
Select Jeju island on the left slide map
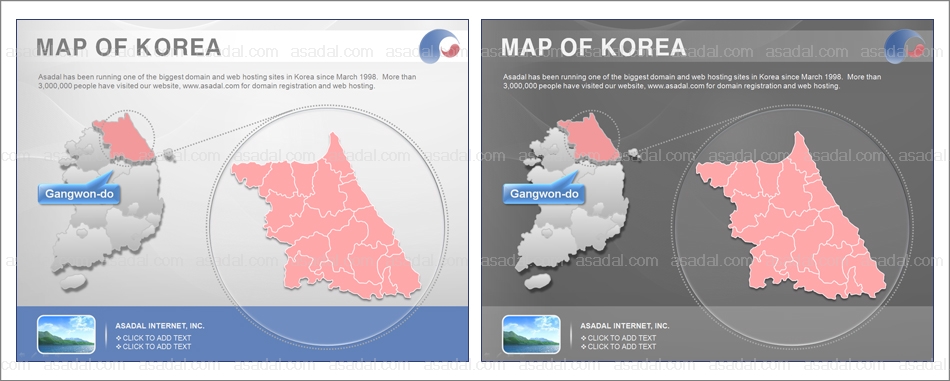73,282
